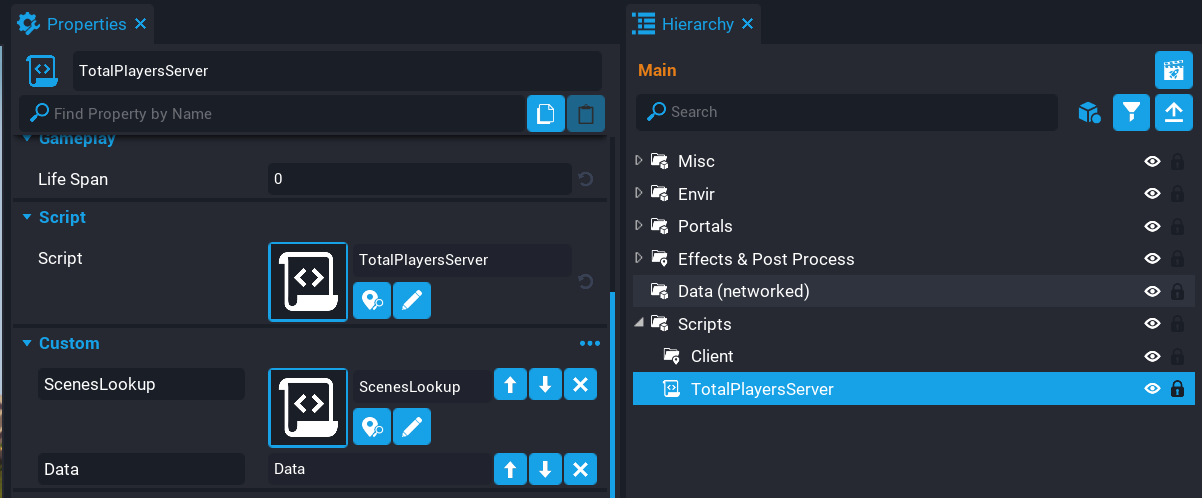
Task: Collapse the Scripts folder
Action: click(x=640, y=323)
